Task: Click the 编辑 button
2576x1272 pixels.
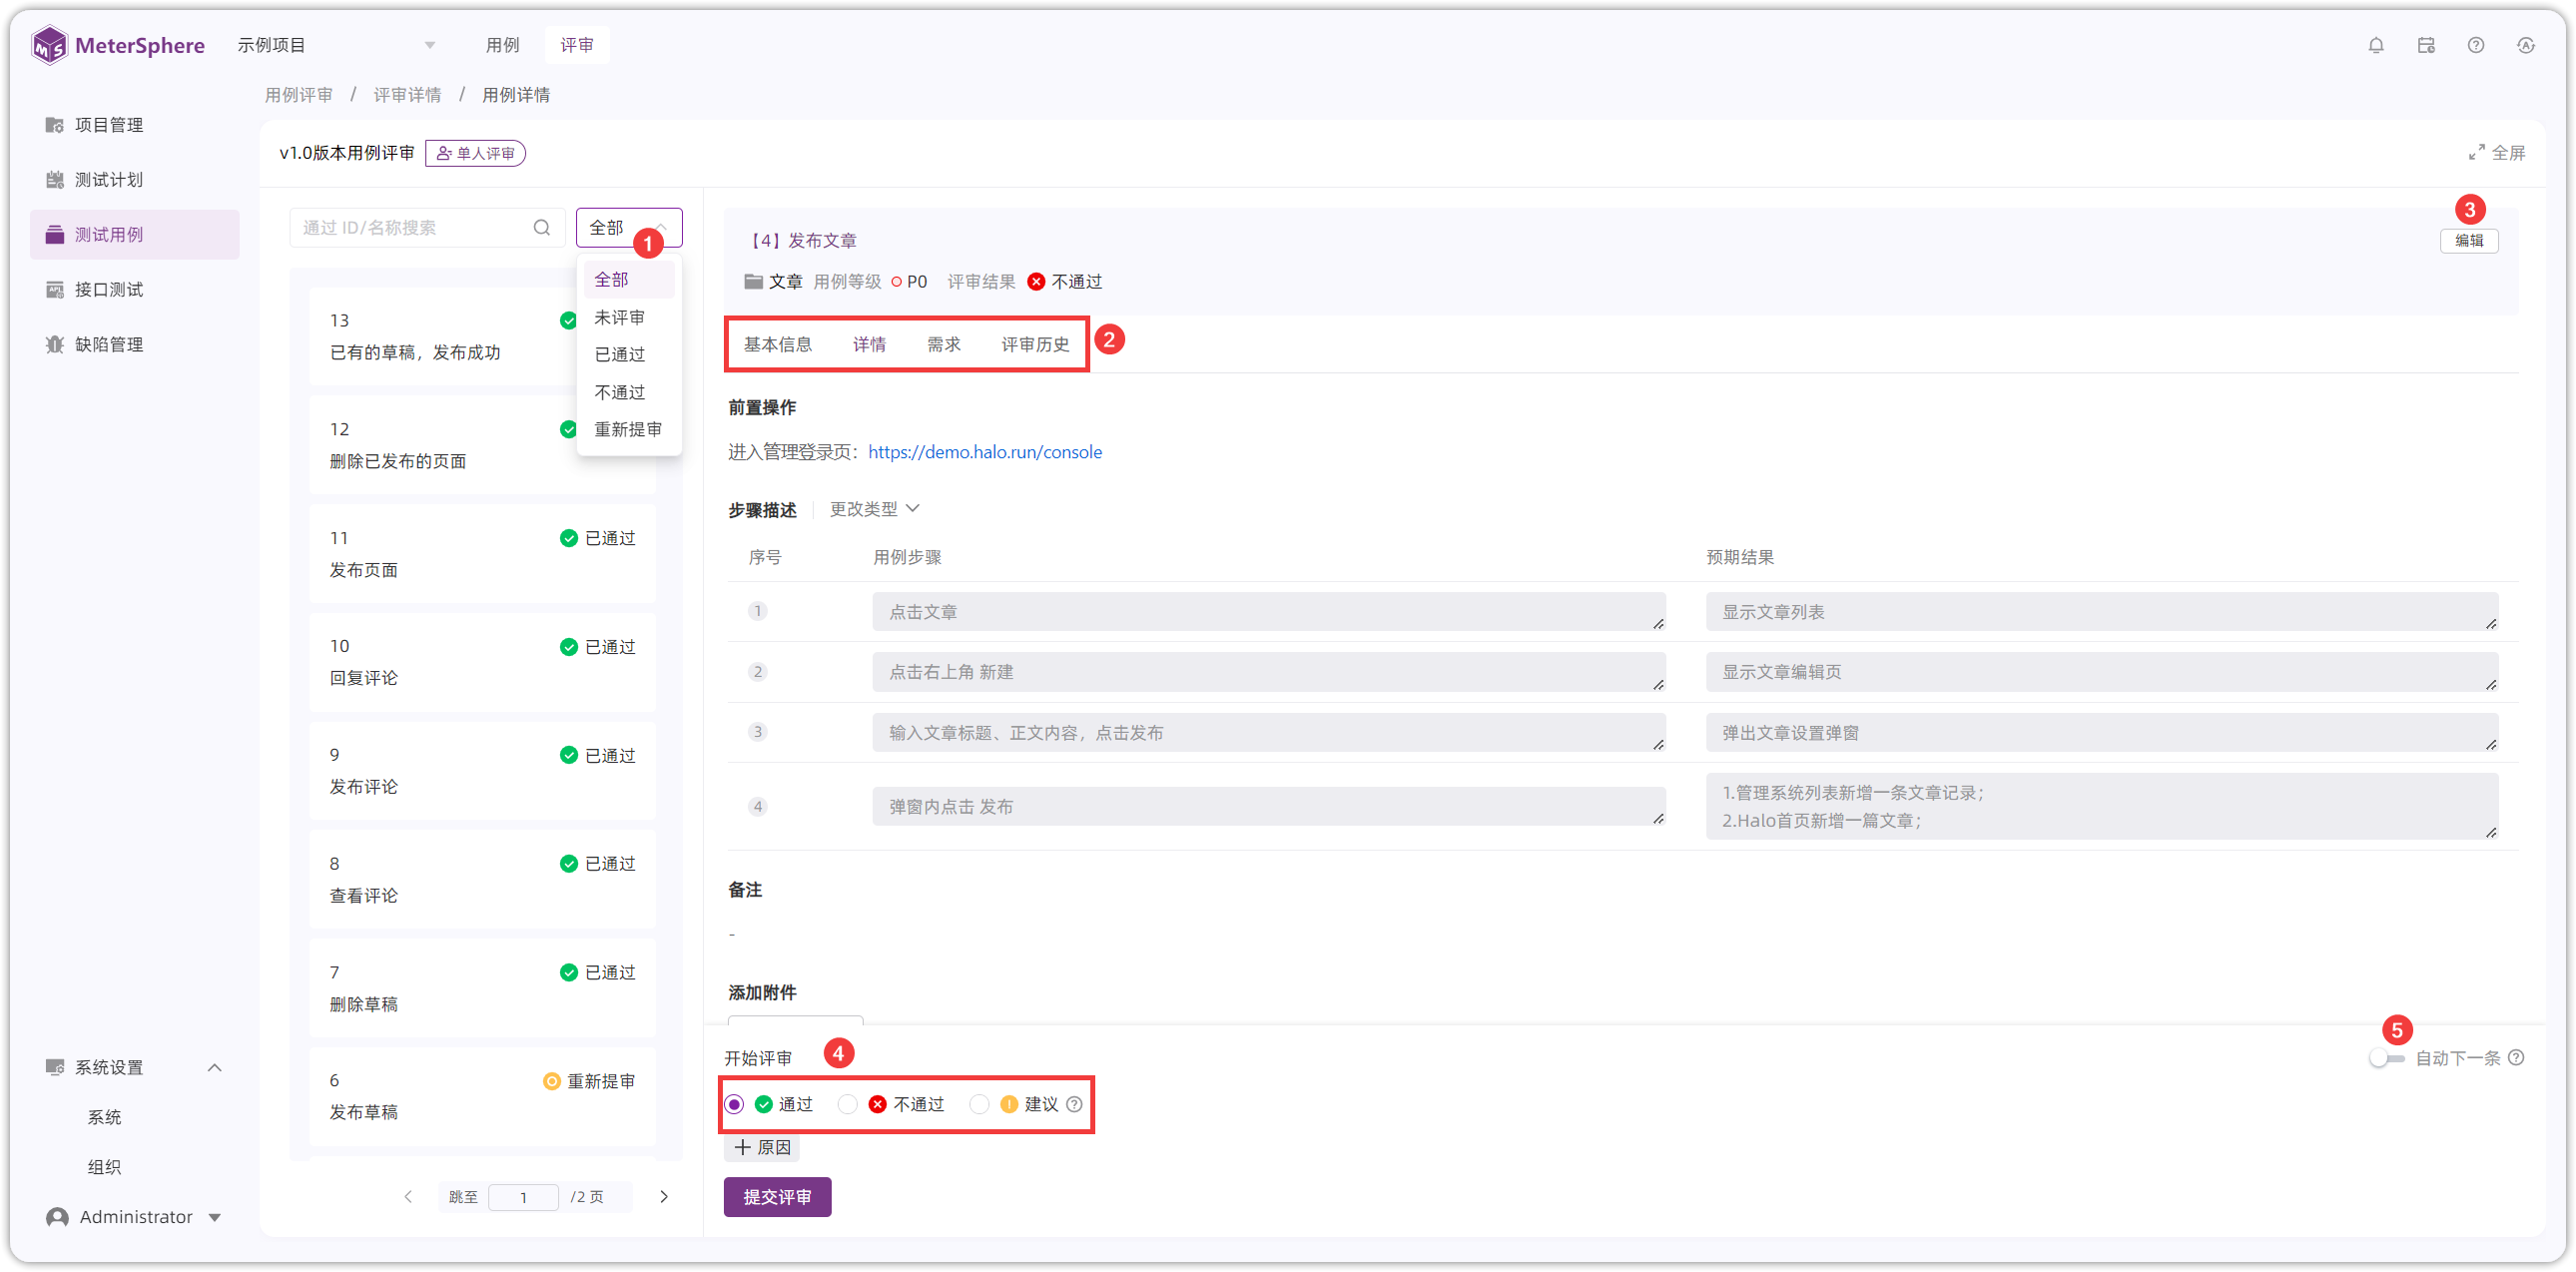Action: [x=2469, y=240]
